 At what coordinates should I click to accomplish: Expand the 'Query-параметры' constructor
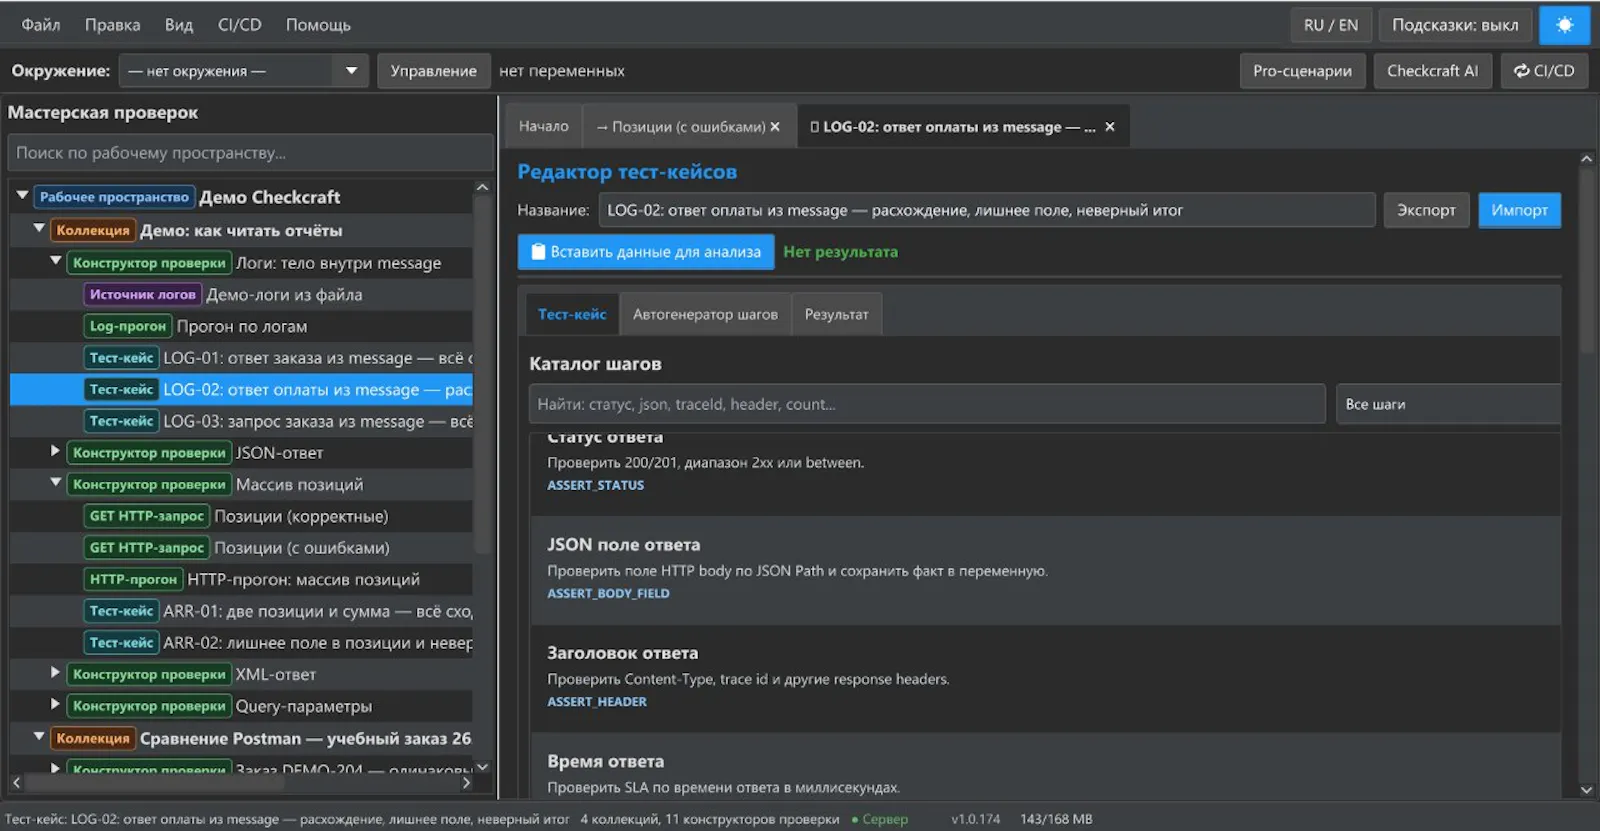pos(56,705)
